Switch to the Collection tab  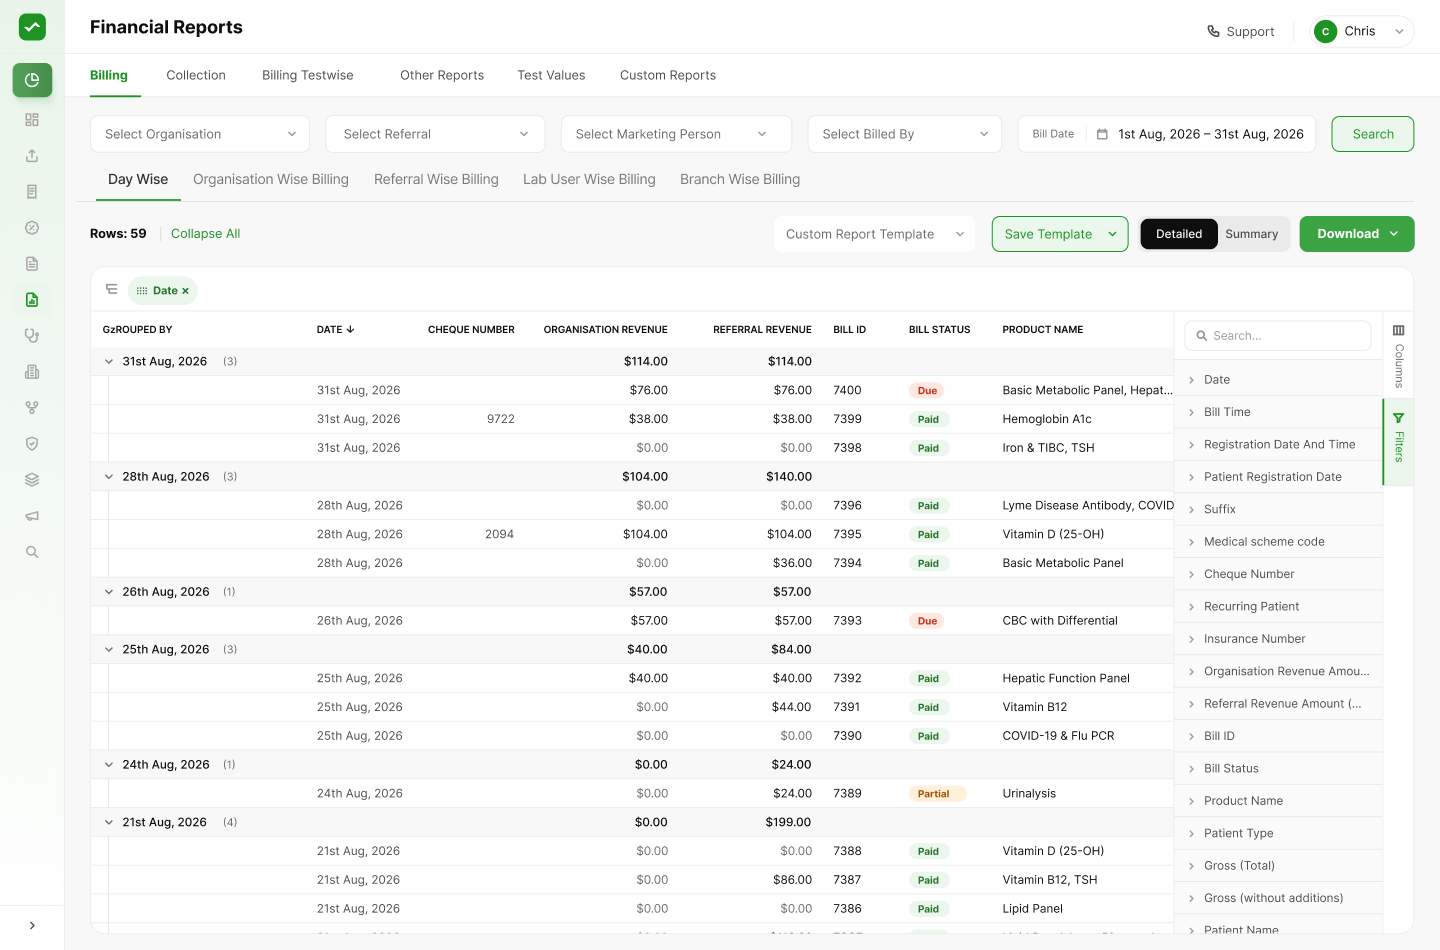pos(196,75)
